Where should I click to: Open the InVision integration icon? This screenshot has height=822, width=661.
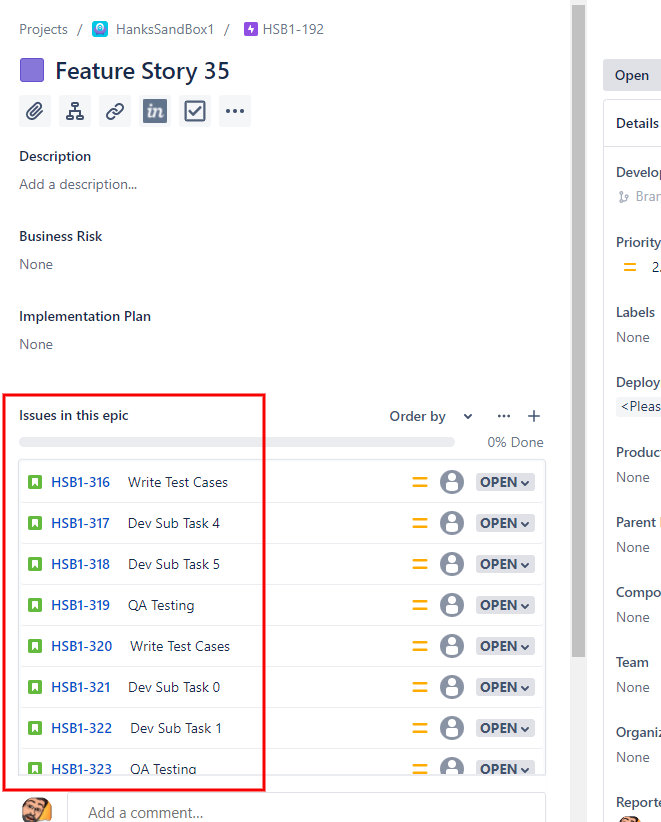(x=155, y=111)
